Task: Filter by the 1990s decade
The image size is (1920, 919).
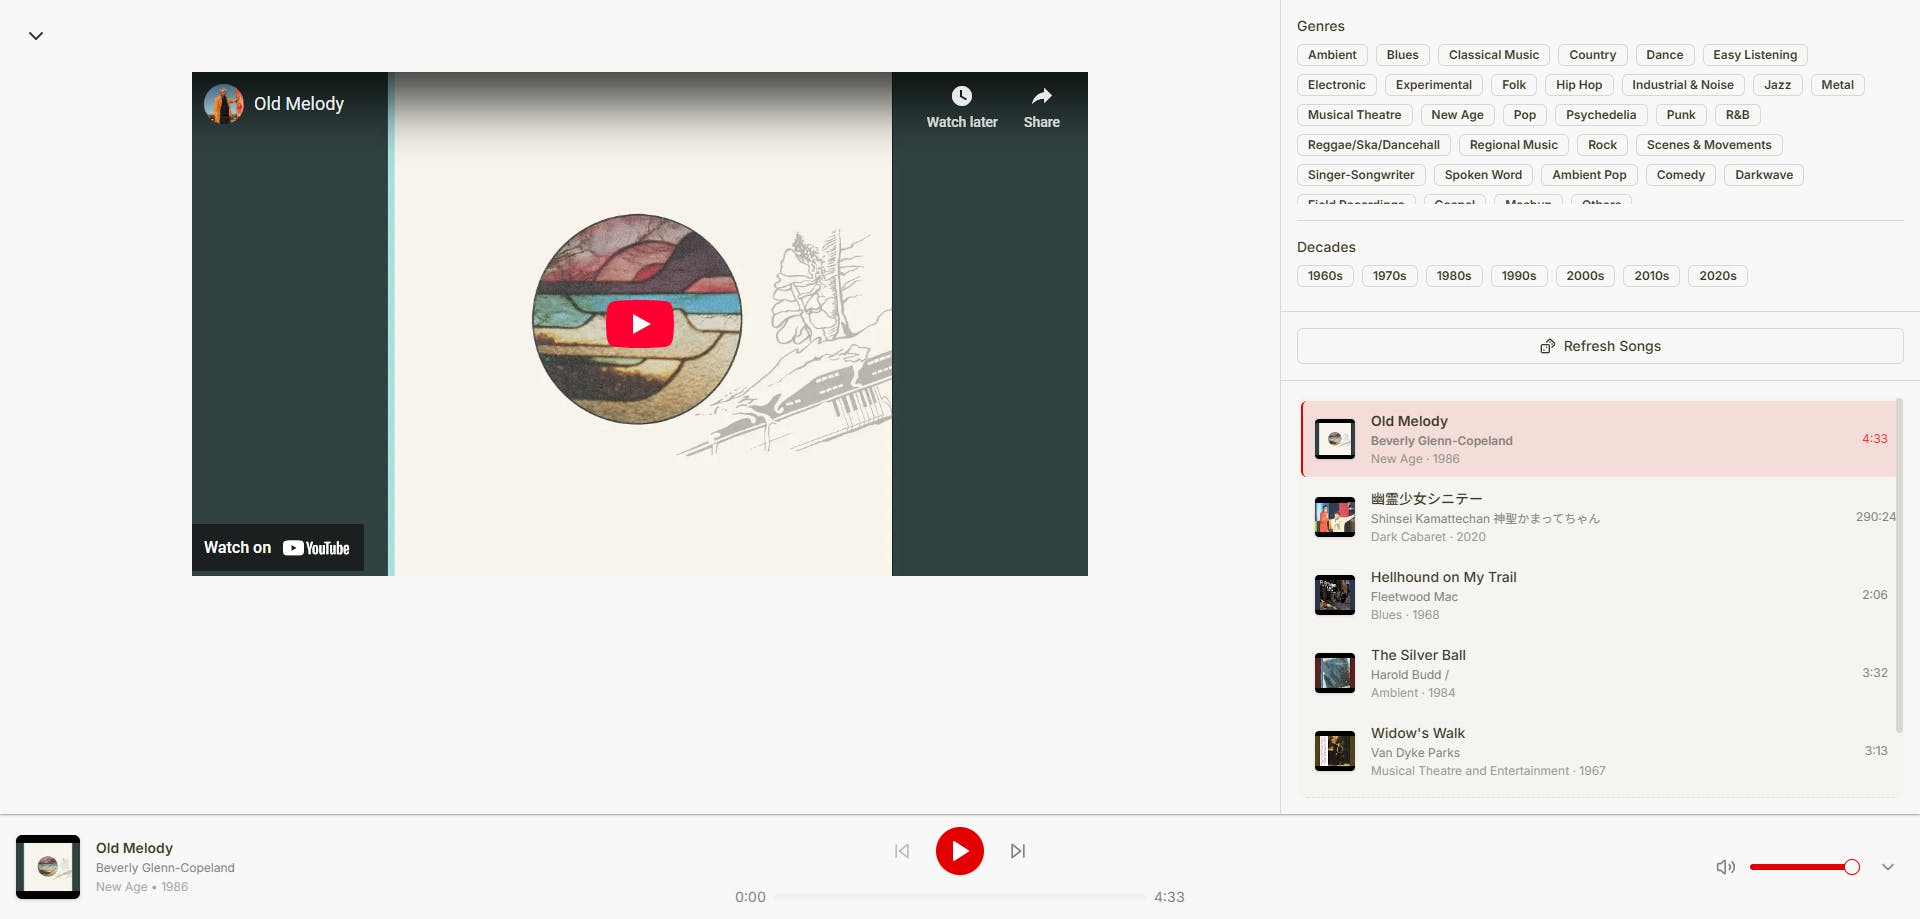Action: pyautogui.click(x=1518, y=276)
